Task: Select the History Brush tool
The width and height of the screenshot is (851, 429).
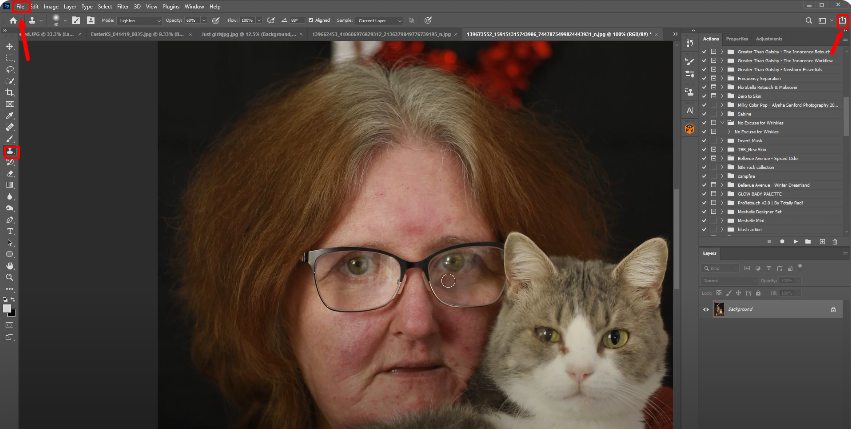Action: (x=10, y=162)
